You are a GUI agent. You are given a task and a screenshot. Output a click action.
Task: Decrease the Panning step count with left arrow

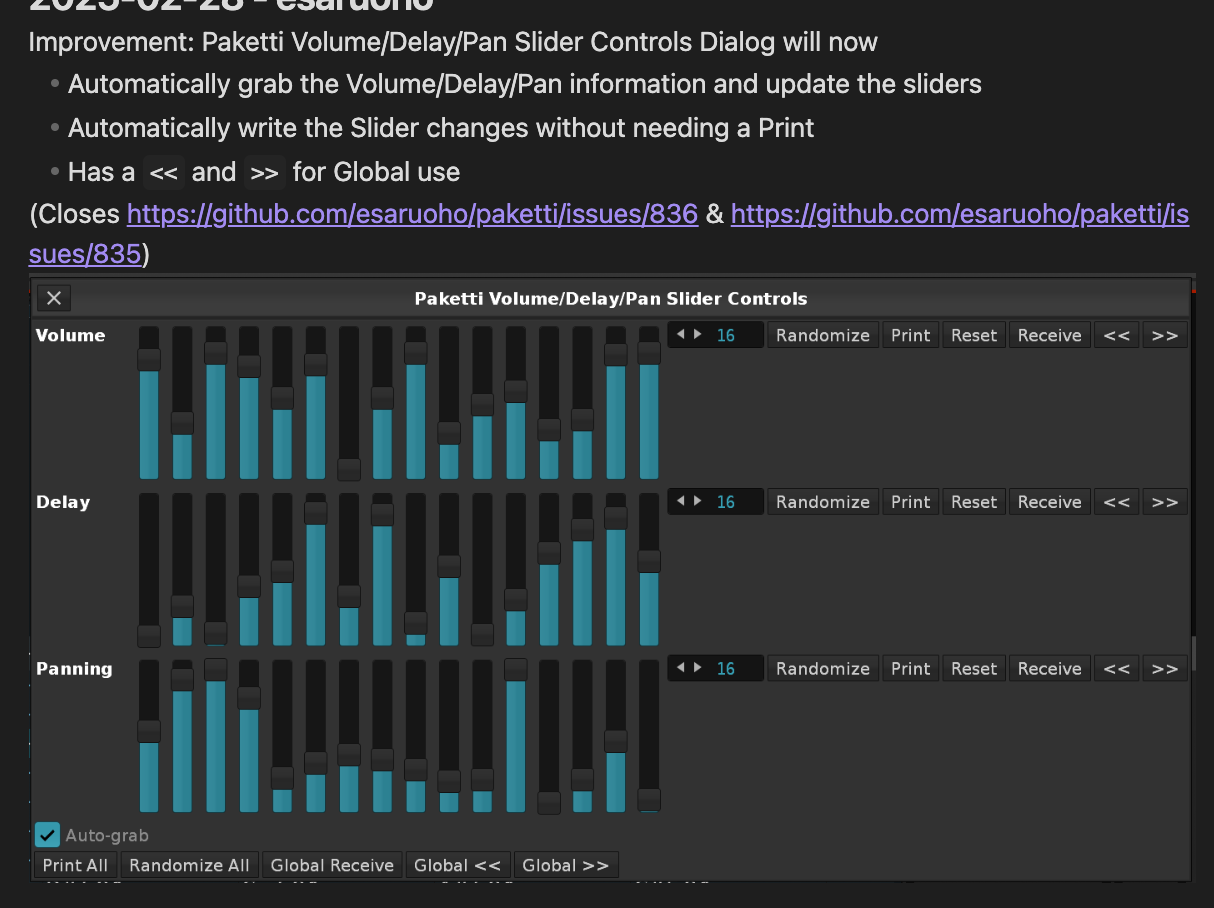[x=681, y=668]
